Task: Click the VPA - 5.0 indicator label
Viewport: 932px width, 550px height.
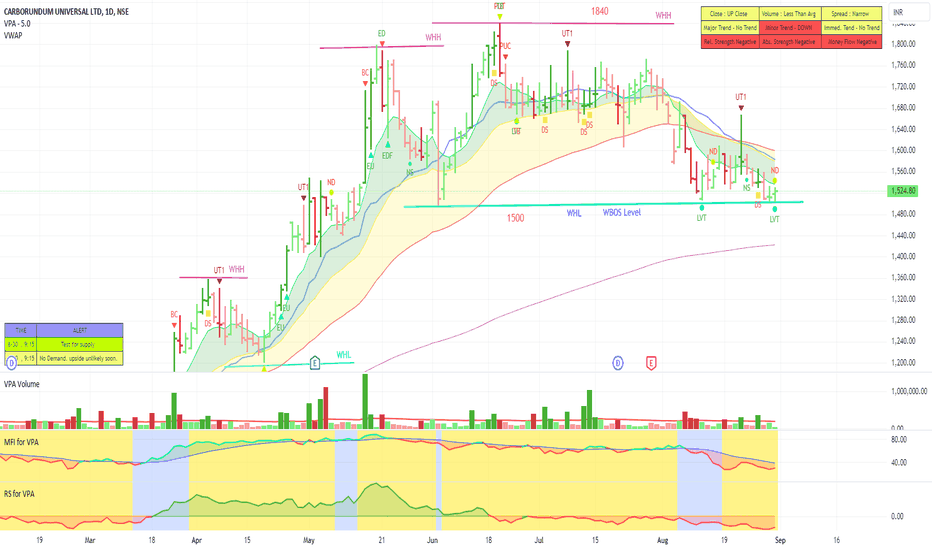Action: [x=17, y=24]
